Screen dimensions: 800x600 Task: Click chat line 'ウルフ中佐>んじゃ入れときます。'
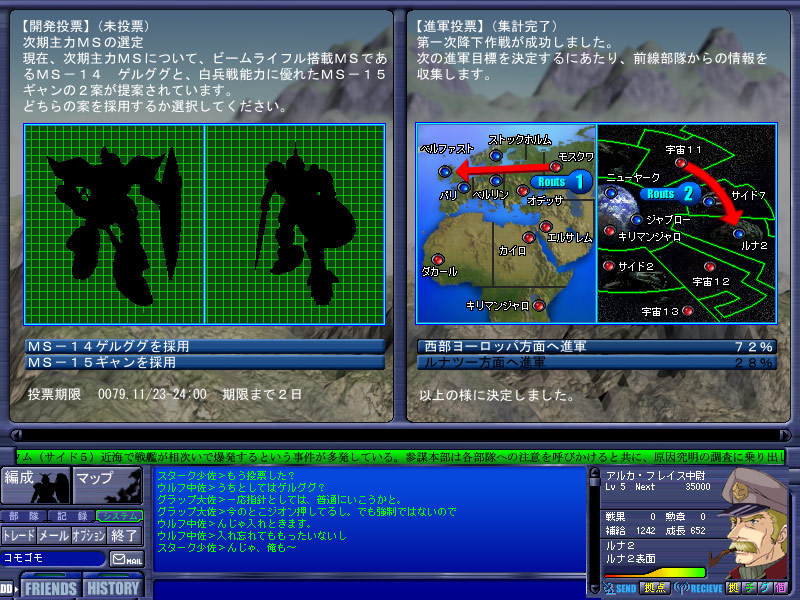tap(235, 523)
